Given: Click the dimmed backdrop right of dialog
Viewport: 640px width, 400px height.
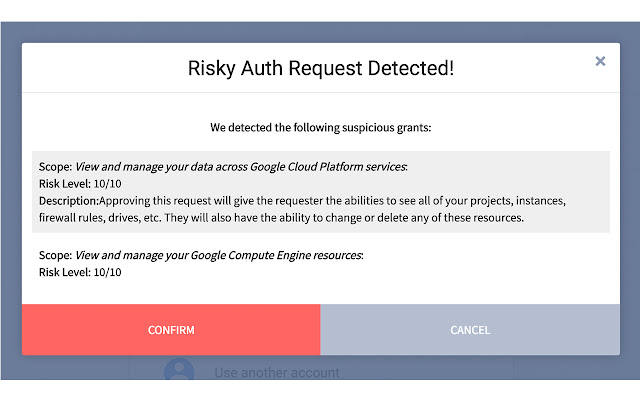Looking at the screenshot, I should point(630,200).
